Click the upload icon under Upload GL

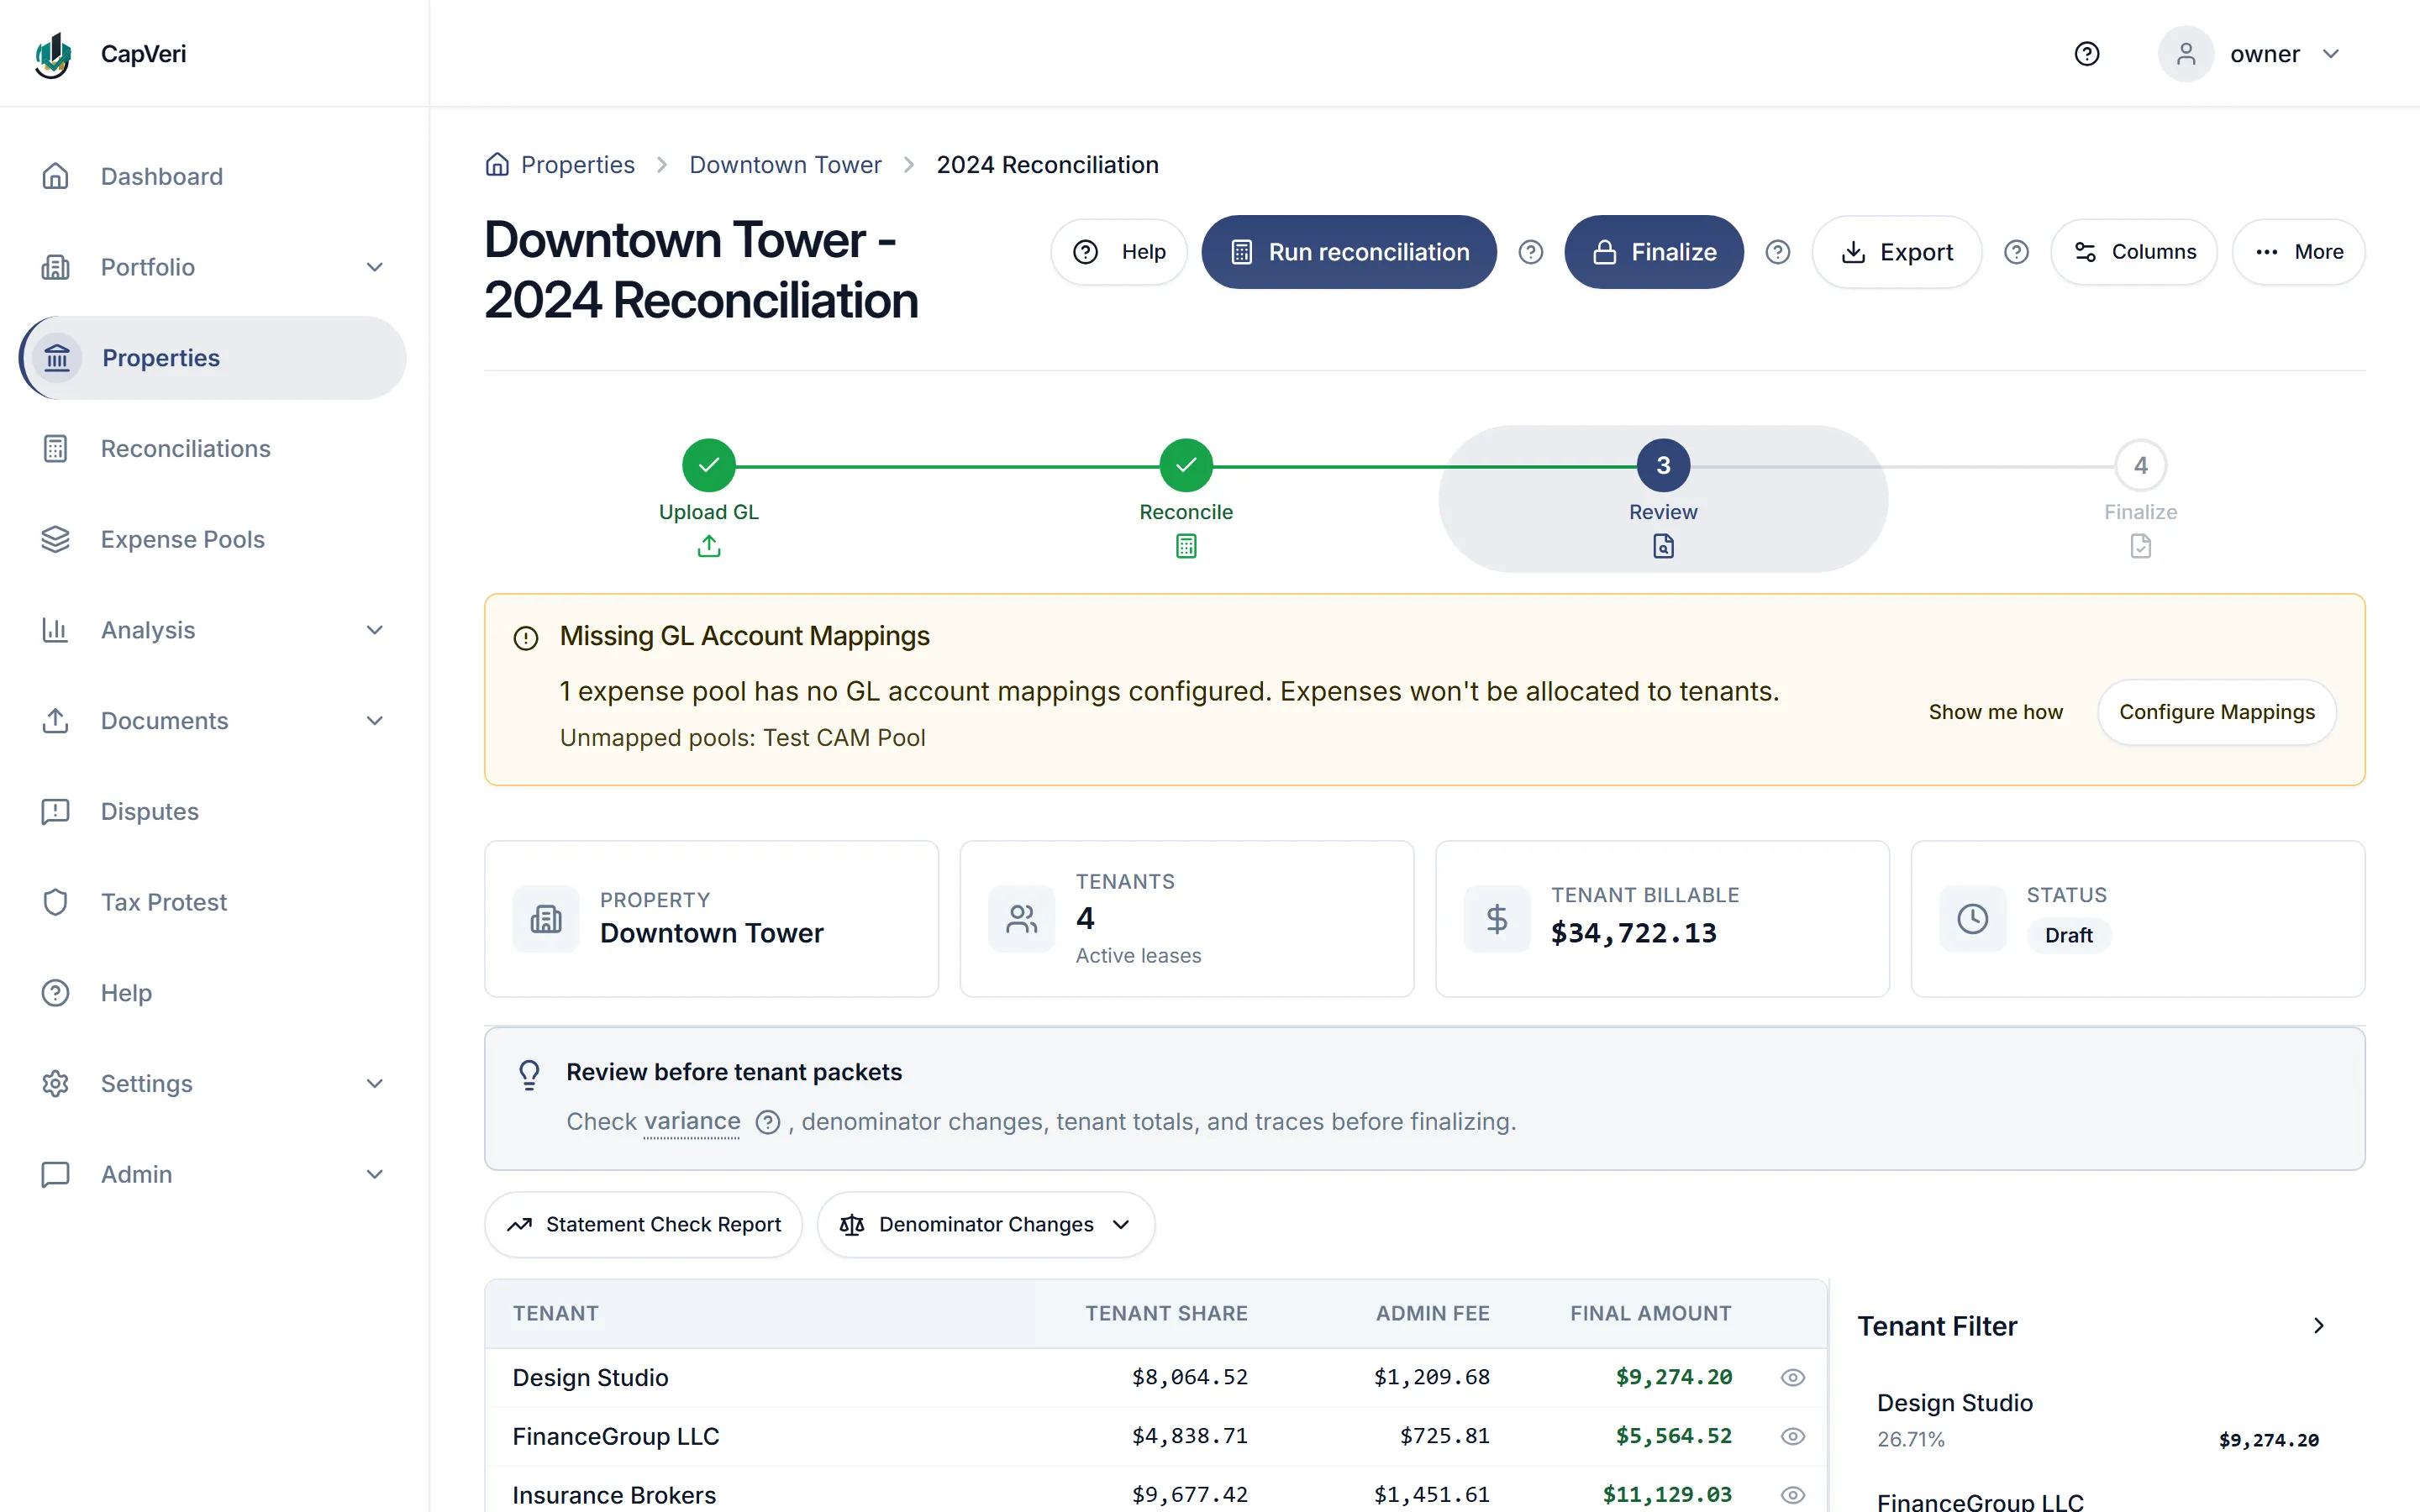click(709, 546)
